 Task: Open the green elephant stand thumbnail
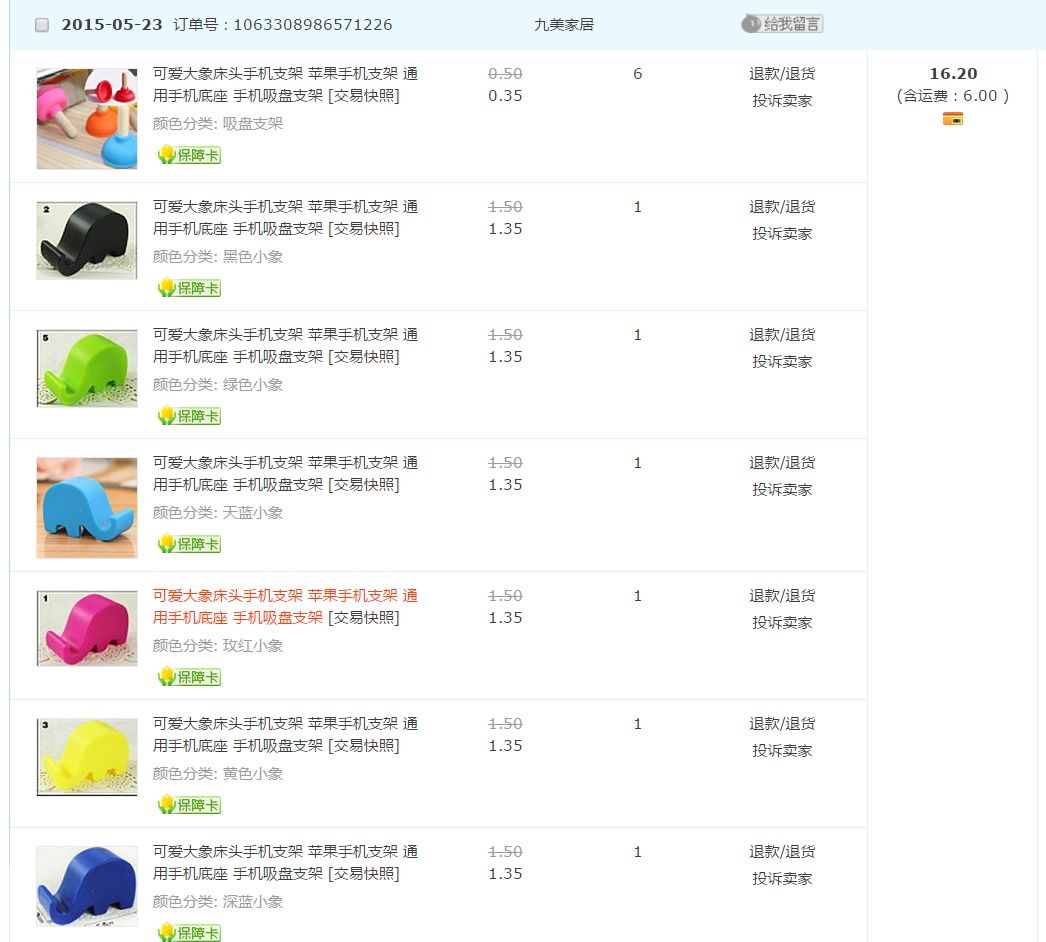(x=87, y=368)
